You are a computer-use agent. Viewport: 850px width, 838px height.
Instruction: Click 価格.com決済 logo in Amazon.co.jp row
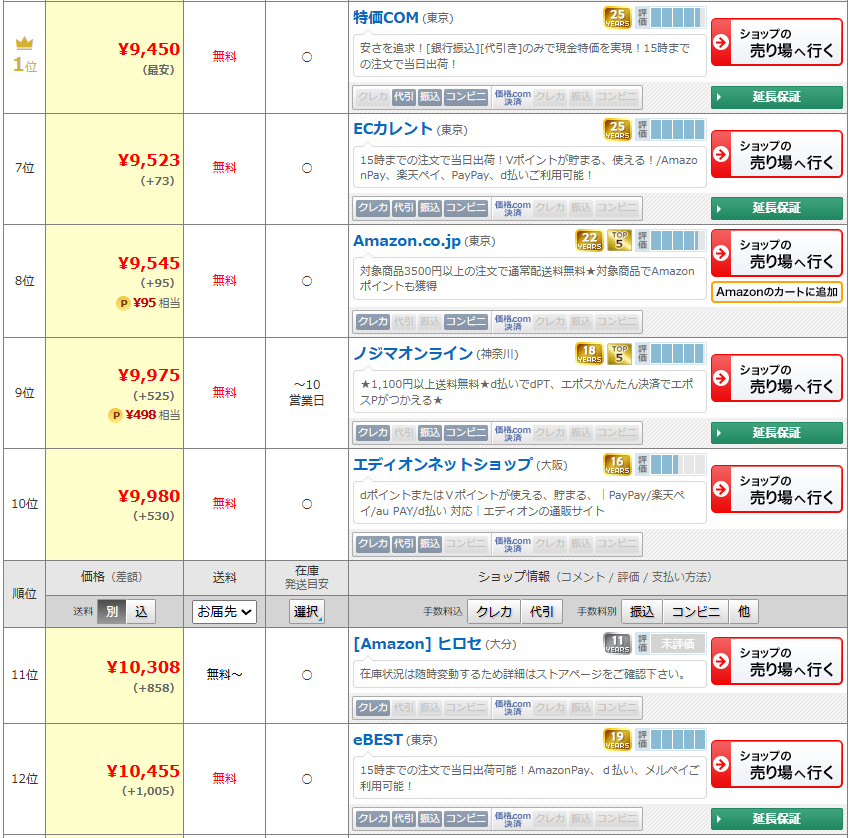[x=512, y=322]
